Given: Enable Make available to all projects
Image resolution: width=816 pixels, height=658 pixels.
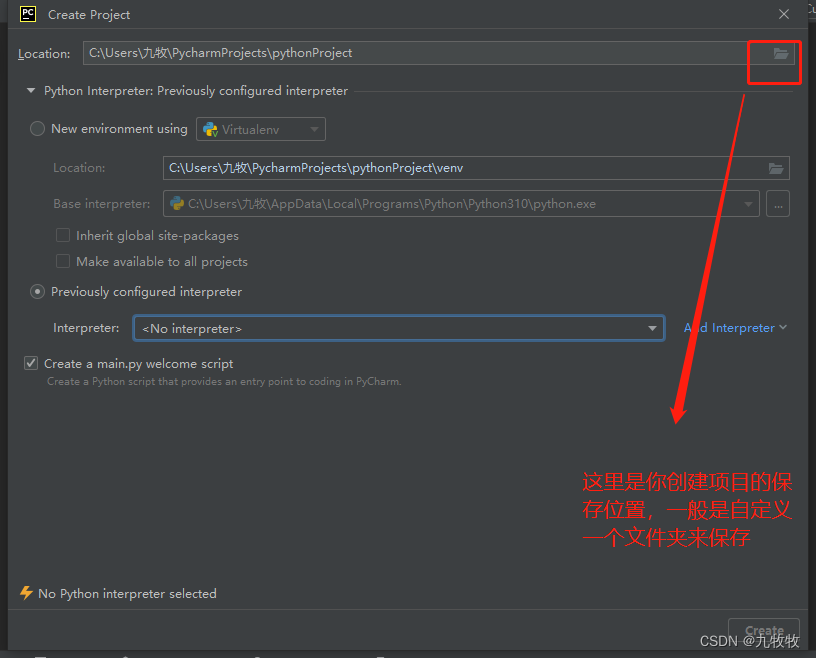Looking at the screenshot, I should click(63, 261).
